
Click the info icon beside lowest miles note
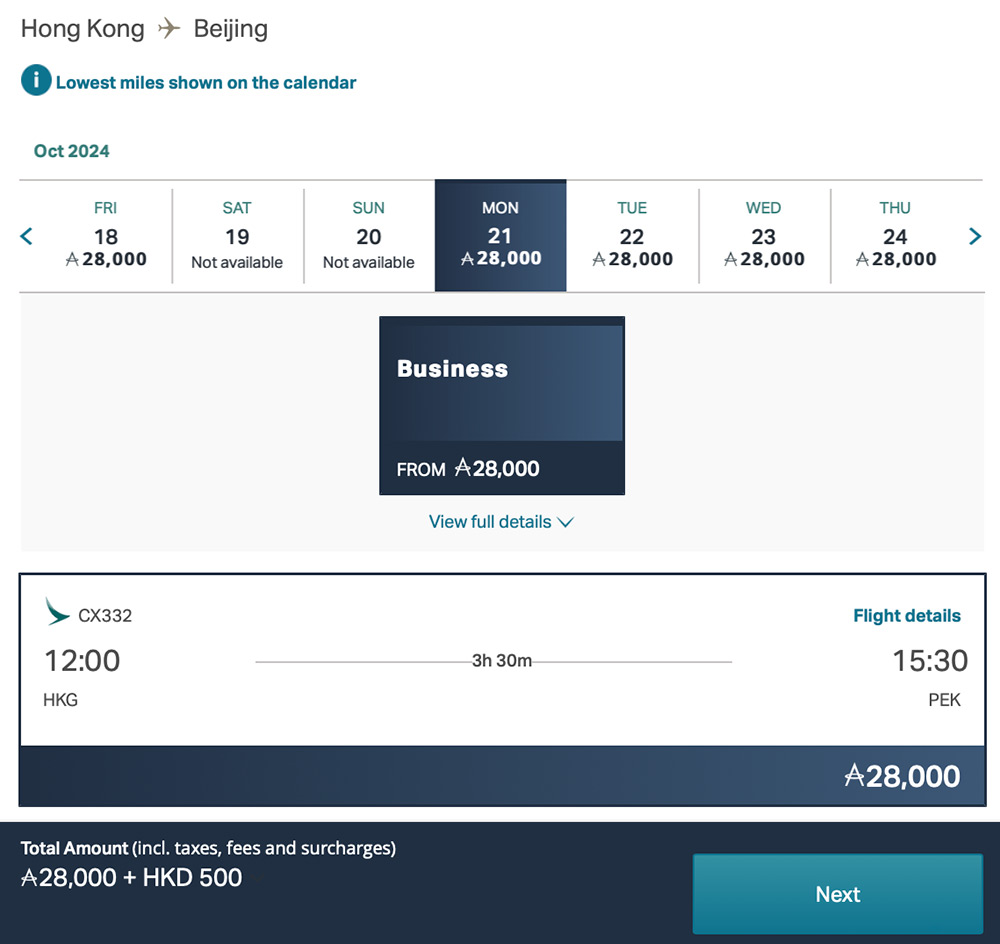(x=35, y=81)
